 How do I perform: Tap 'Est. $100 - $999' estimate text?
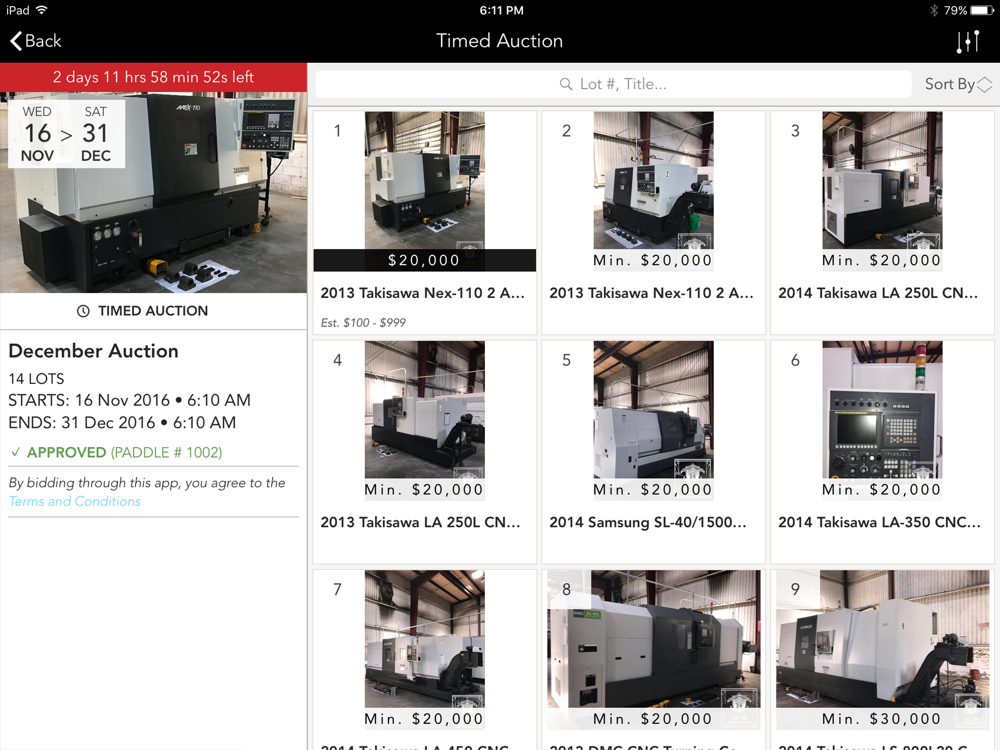tap(363, 323)
